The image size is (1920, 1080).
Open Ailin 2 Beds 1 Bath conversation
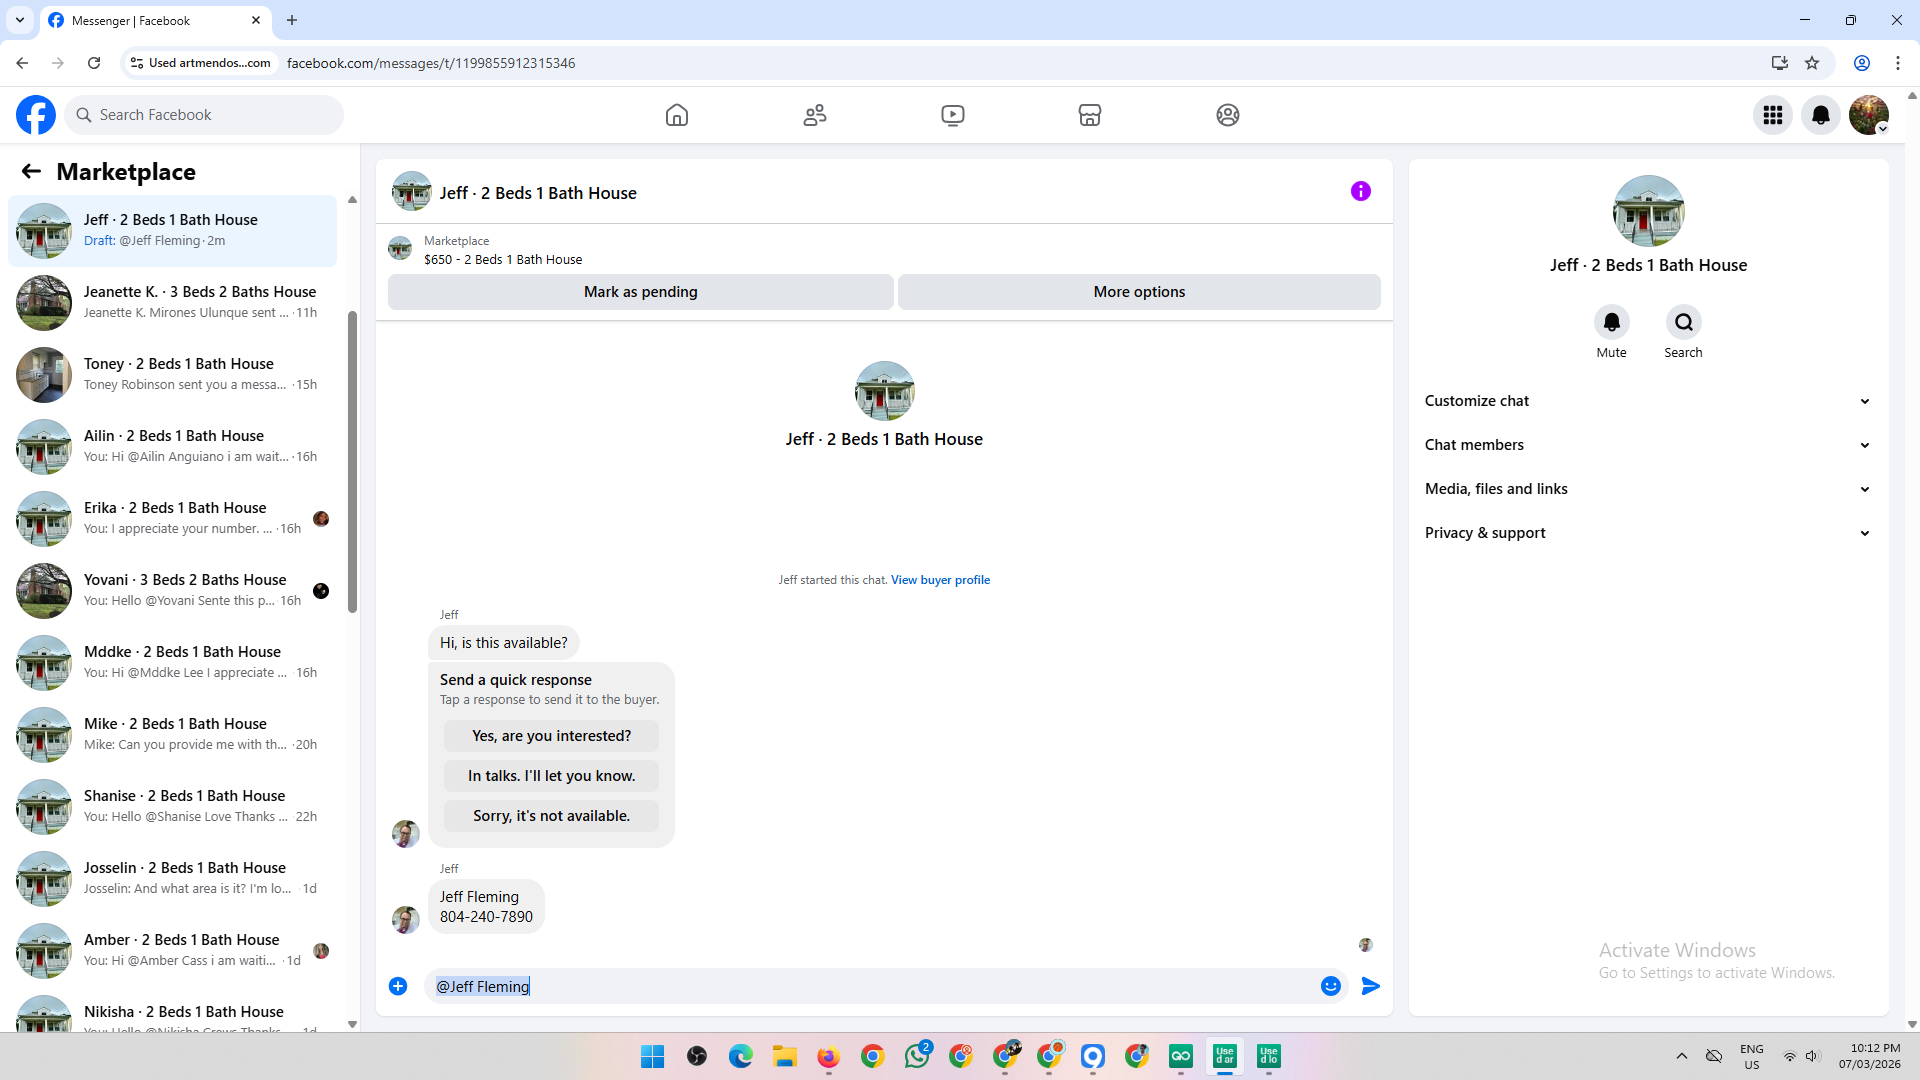172,446
